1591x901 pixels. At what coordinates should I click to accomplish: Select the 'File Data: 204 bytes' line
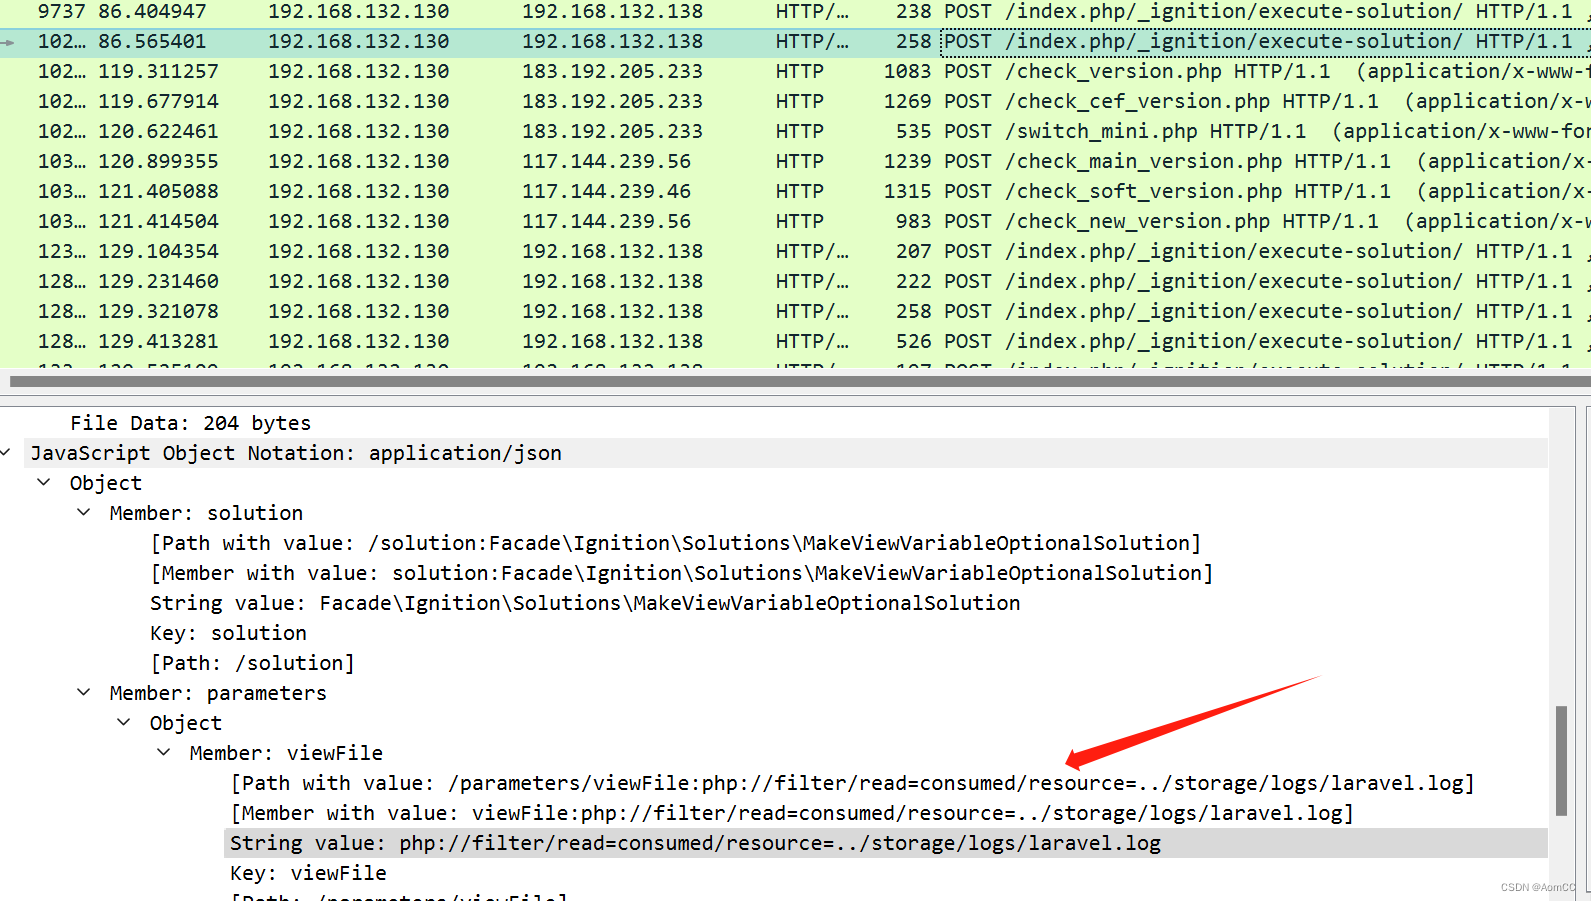click(x=191, y=423)
